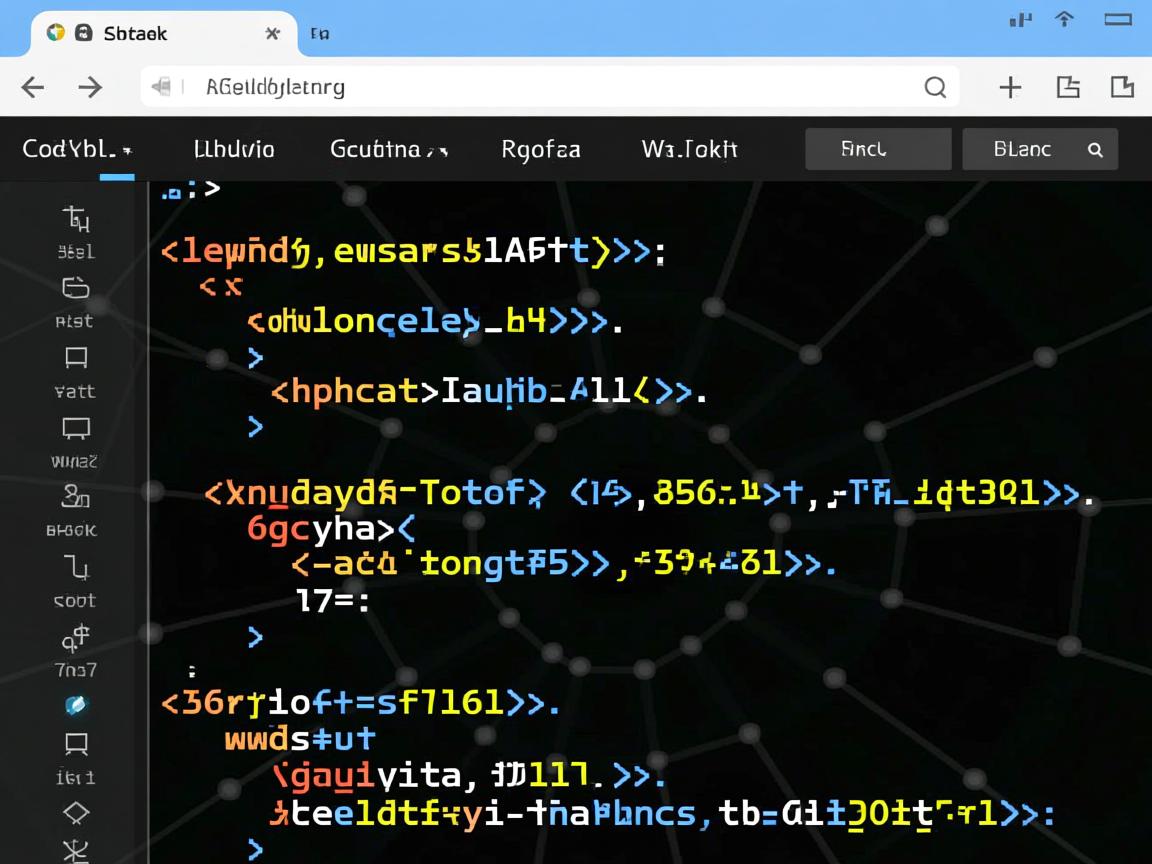Open the vatt panel icon in sidebar
The image size is (1152, 864).
pos(76,358)
